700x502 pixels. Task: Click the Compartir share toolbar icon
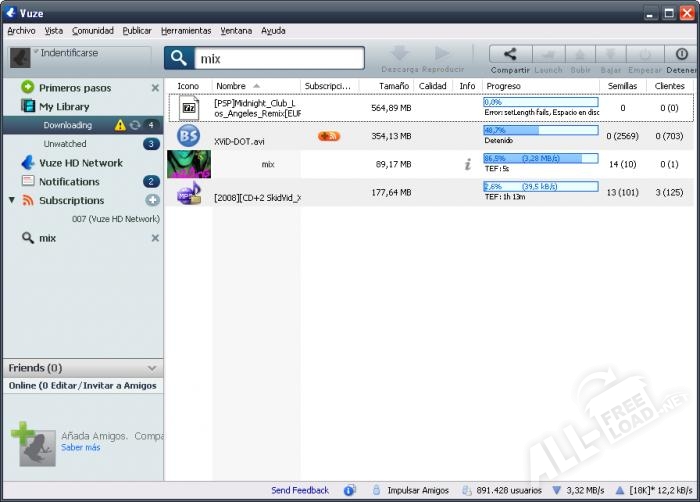510,56
